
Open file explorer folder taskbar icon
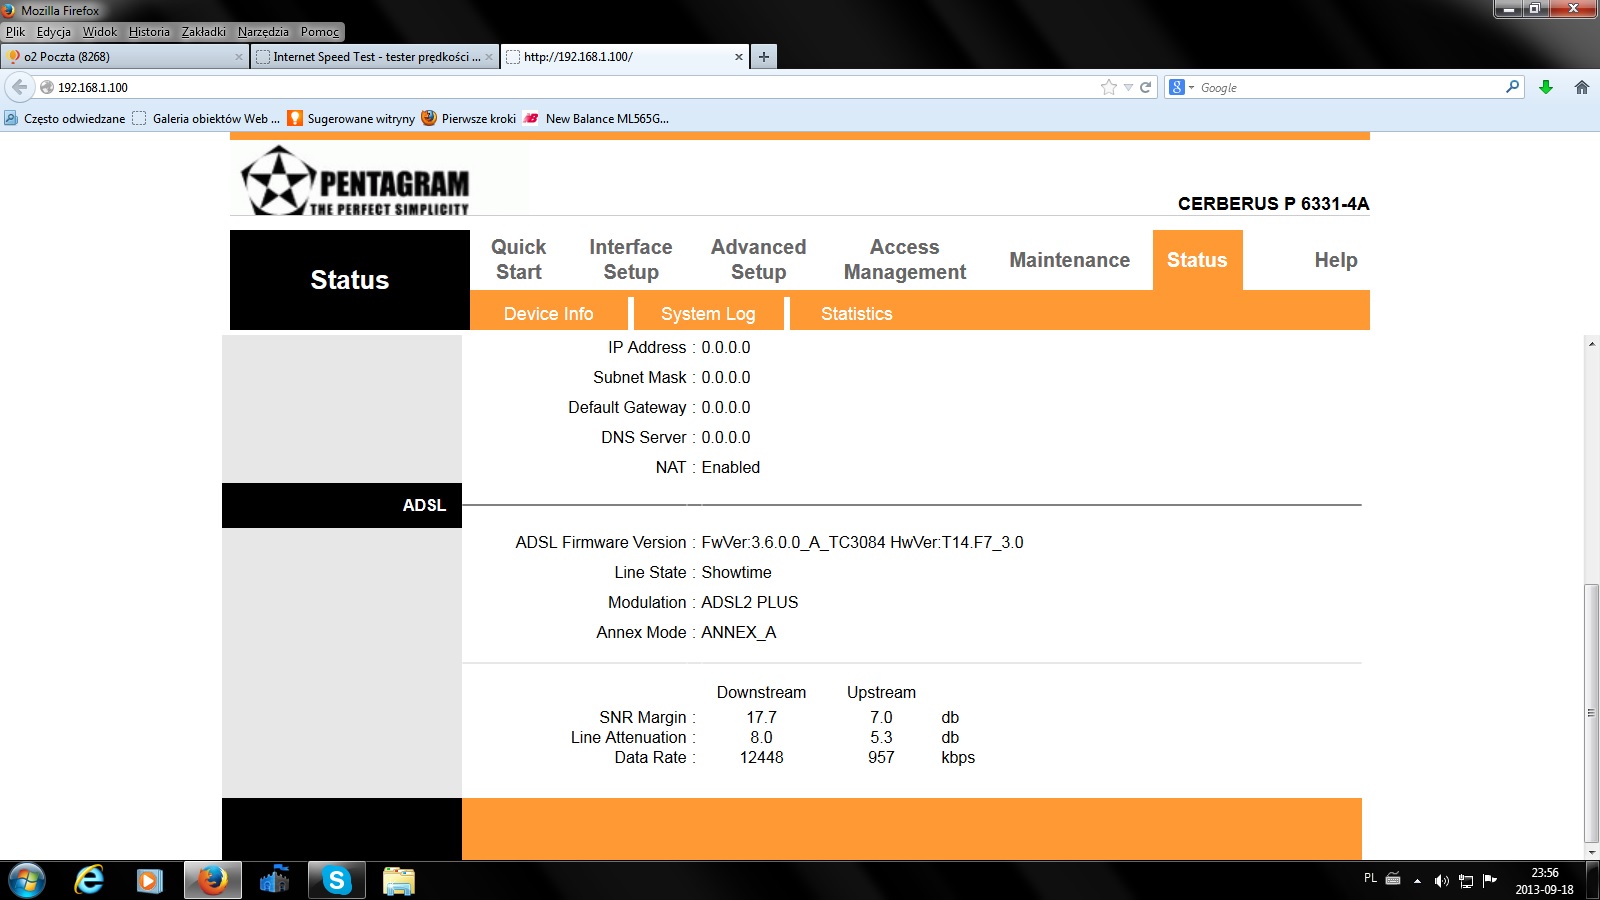398,881
